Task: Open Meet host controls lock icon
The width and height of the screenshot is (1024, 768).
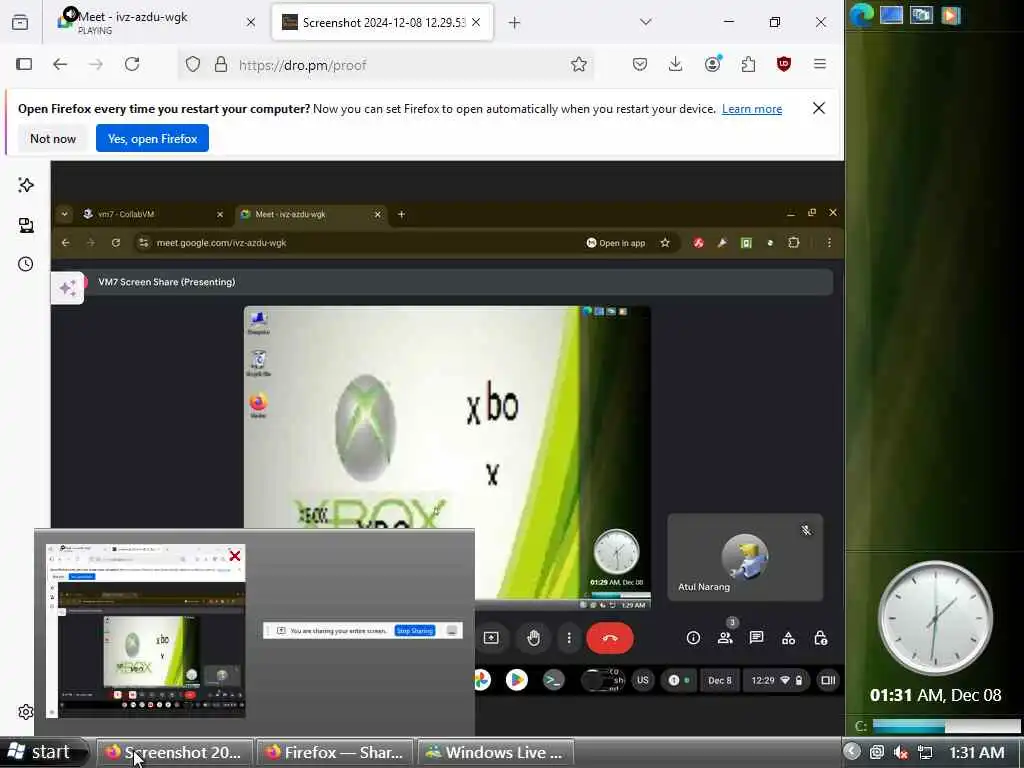Action: [821, 638]
